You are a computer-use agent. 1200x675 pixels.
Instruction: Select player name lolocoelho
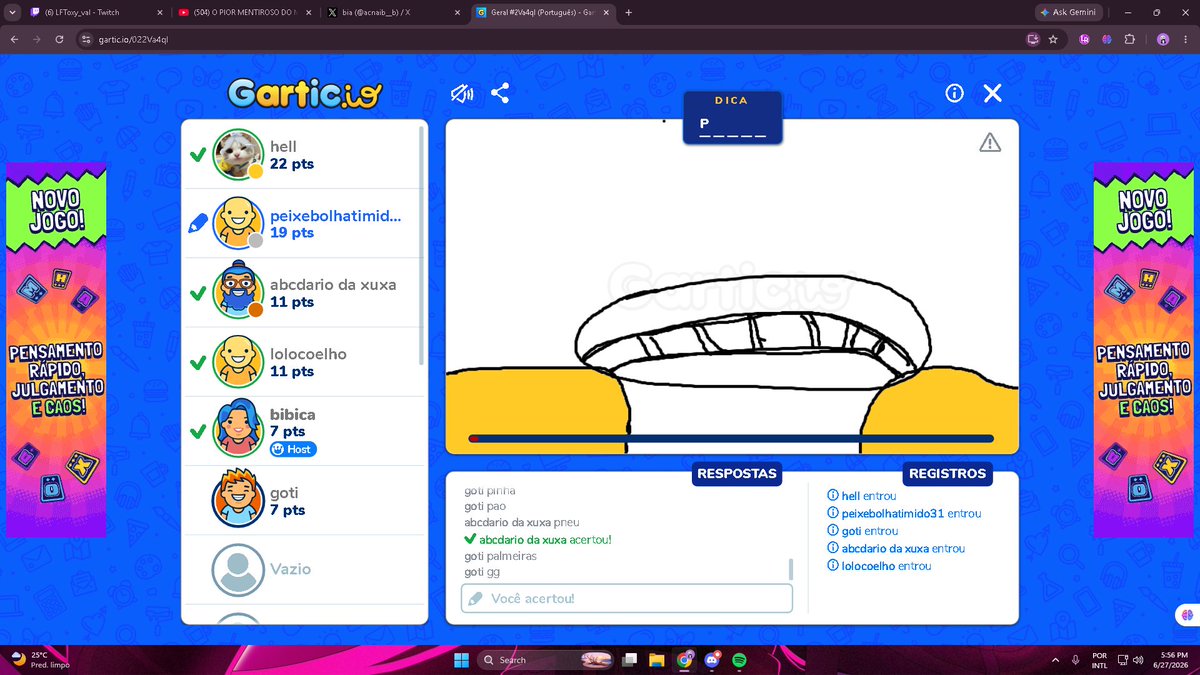(308, 354)
